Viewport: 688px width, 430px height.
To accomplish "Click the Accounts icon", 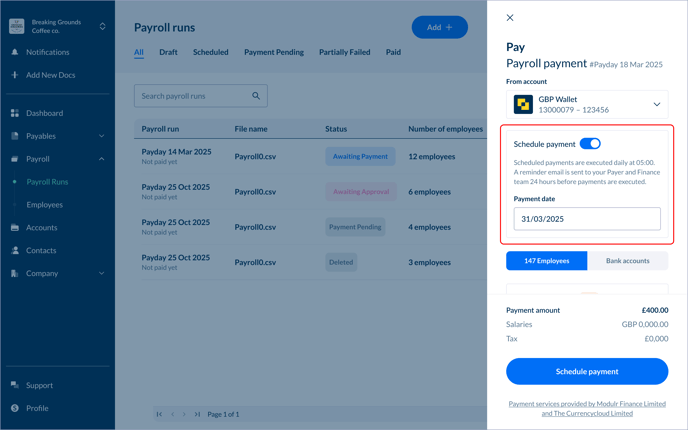I will tap(14, 228).
